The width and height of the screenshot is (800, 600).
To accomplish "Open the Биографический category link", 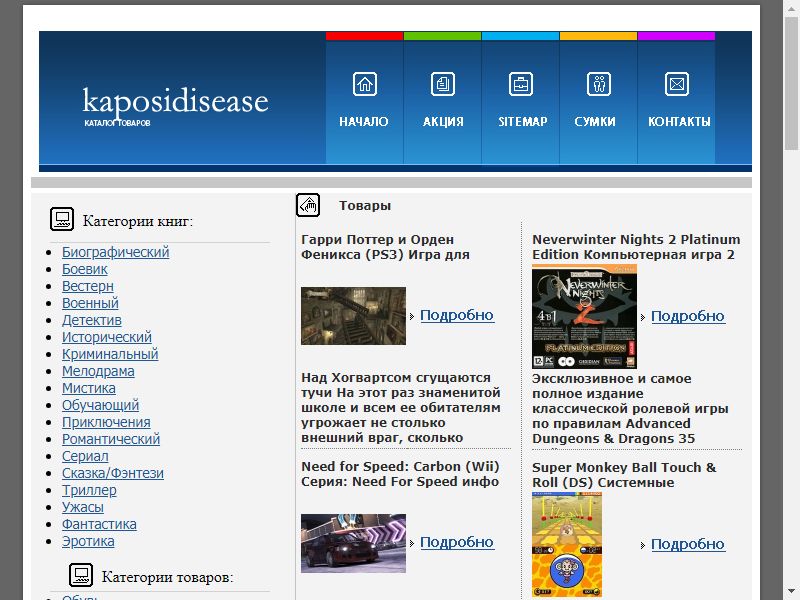I will (x=115, y=252).
